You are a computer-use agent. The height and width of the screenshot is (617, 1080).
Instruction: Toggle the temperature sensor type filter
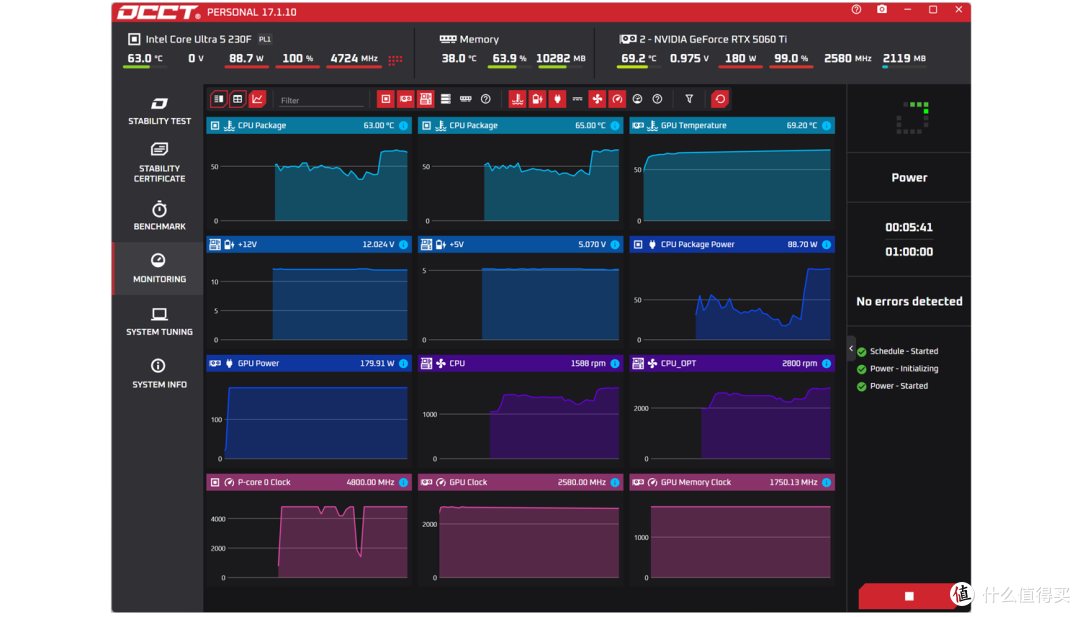[x=517, y=99]
